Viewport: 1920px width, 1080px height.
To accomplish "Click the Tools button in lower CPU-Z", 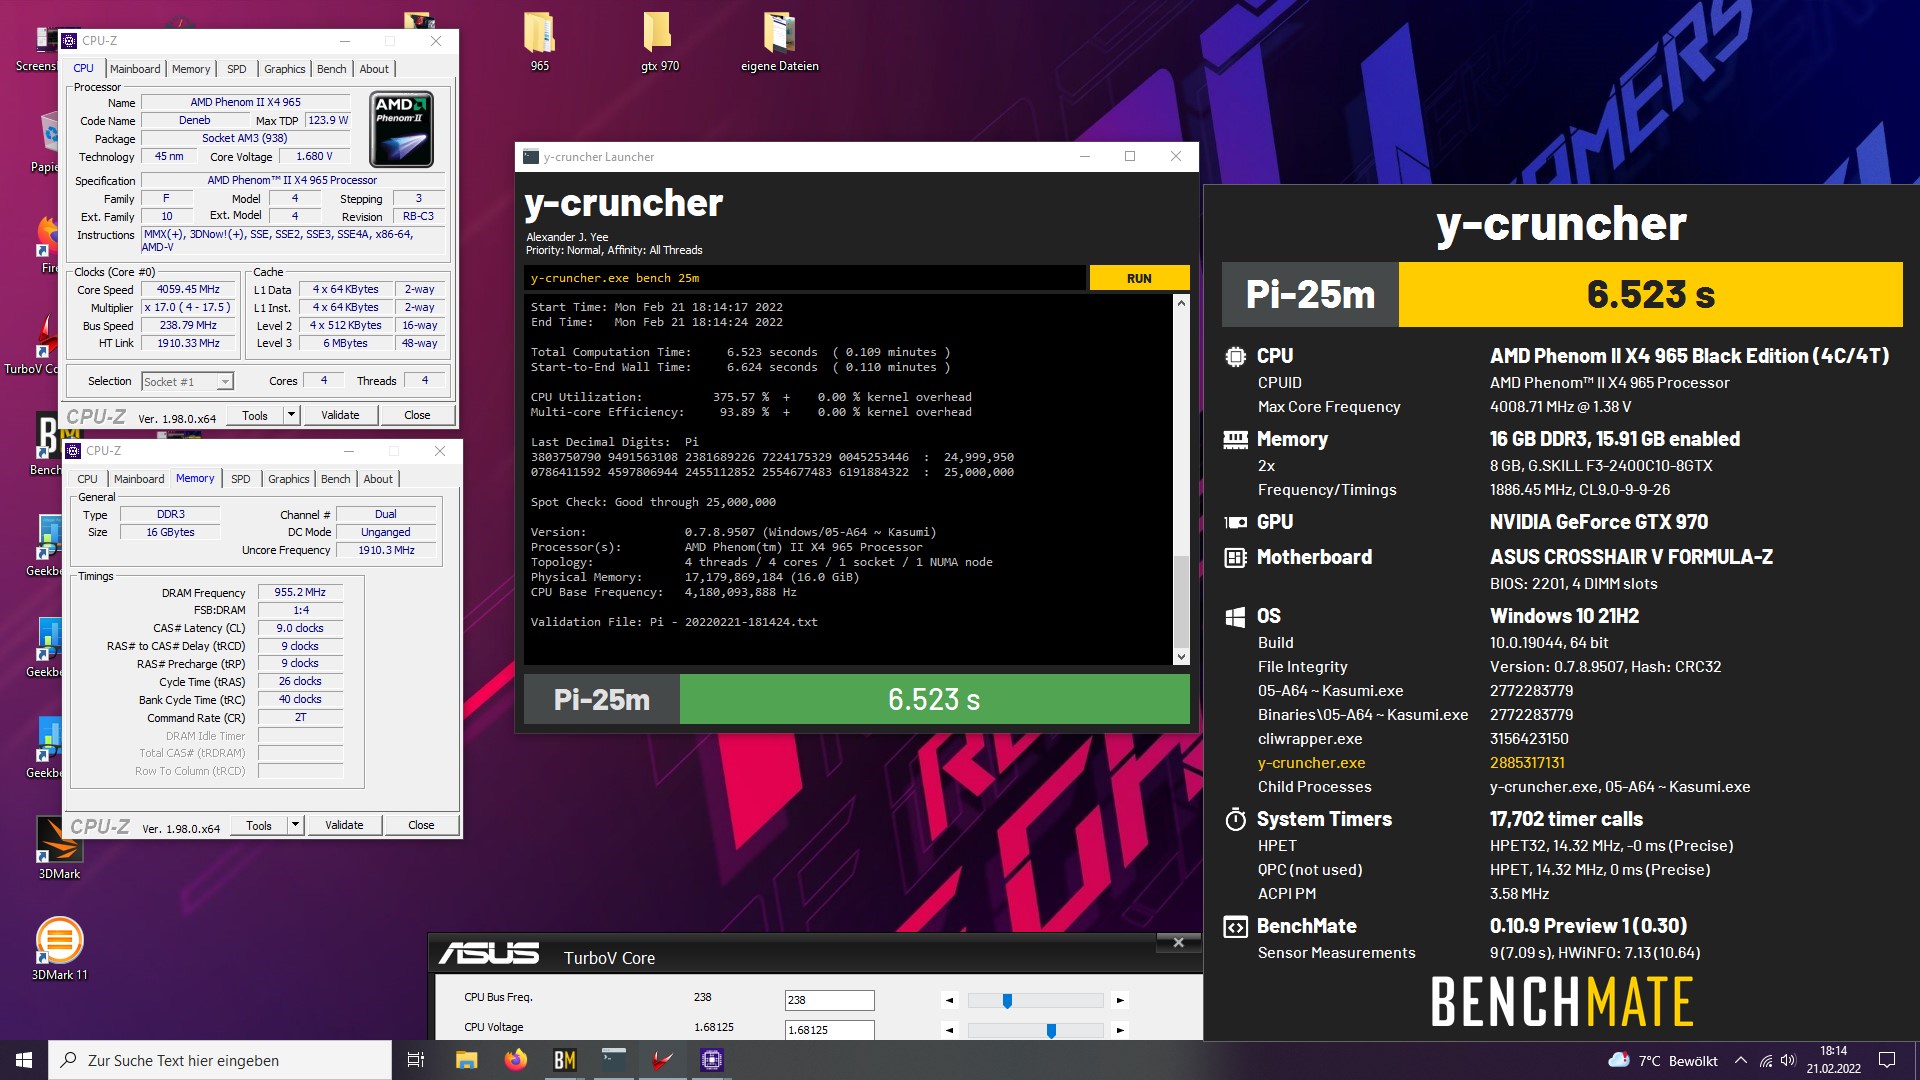I will tap(259, 825).
